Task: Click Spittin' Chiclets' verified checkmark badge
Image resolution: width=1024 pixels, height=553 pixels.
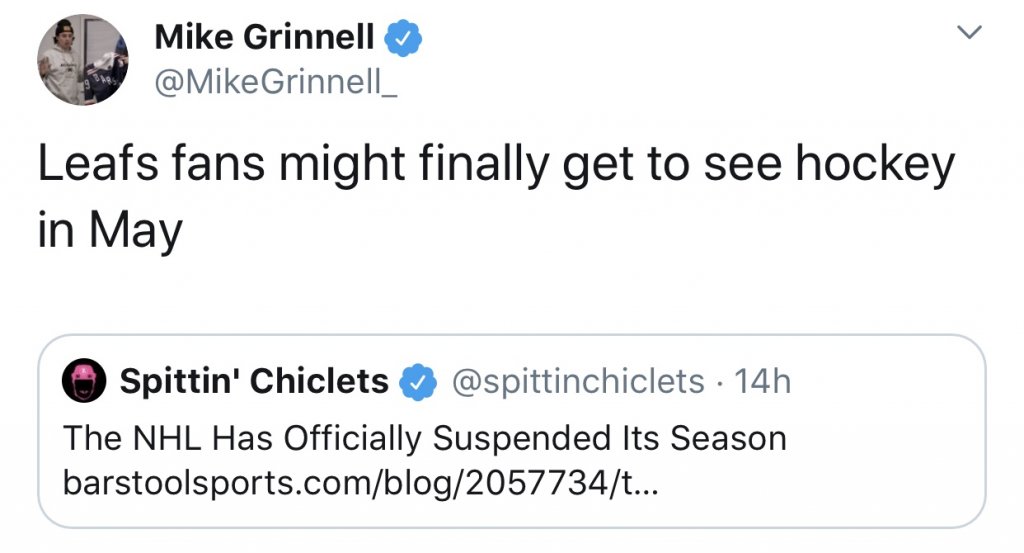Action: click(417, 381)
